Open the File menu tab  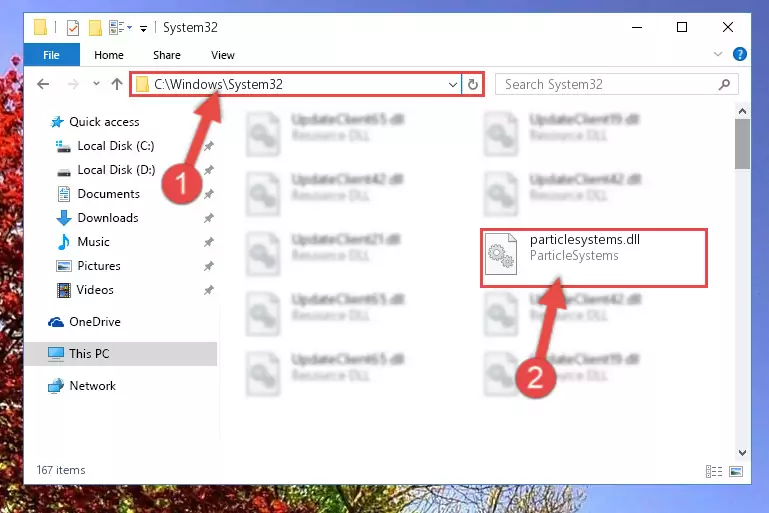51,55
